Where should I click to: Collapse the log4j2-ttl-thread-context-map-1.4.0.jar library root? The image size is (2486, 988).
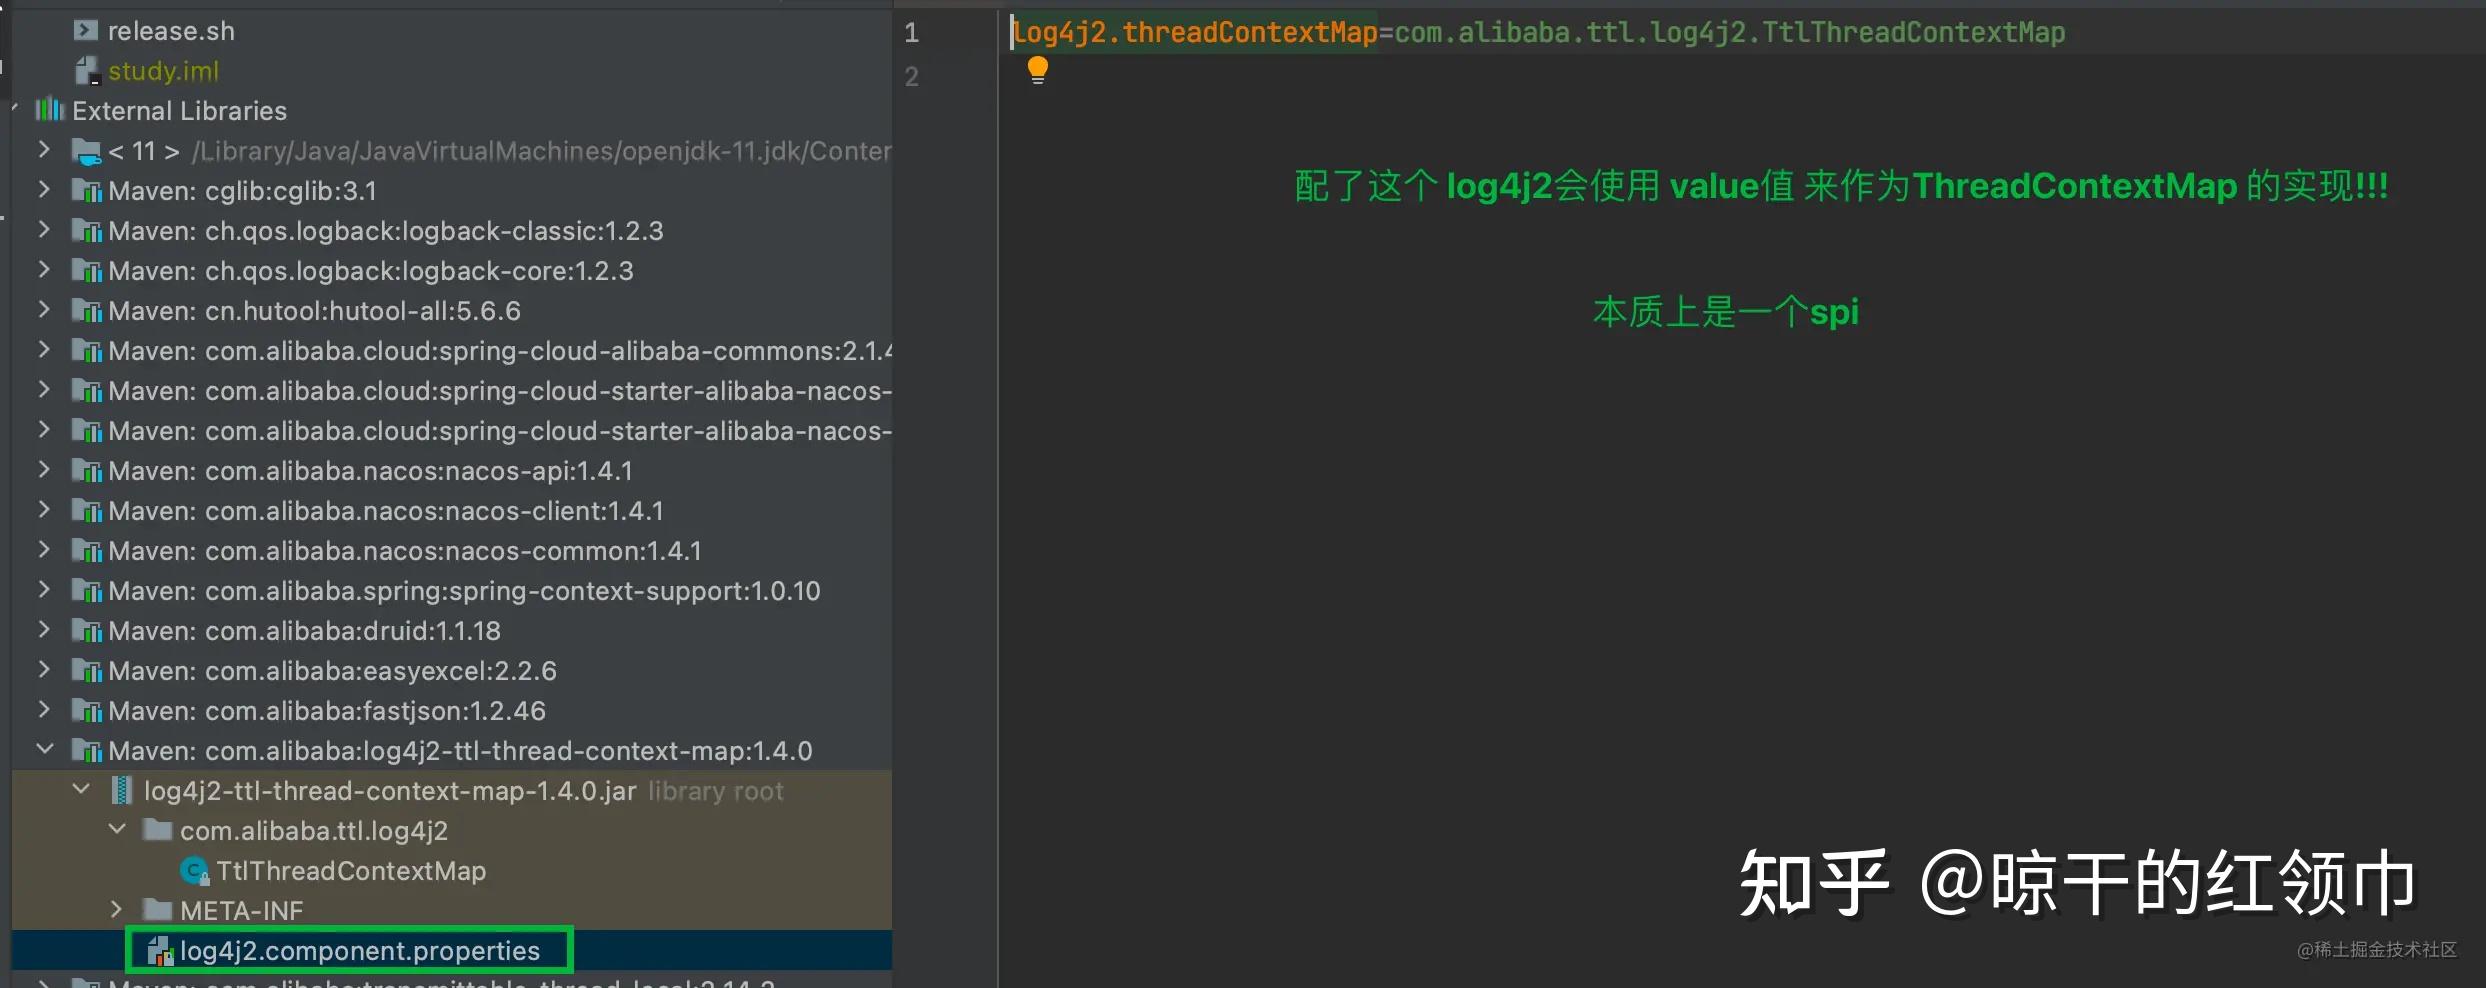[x=81, y=789]
